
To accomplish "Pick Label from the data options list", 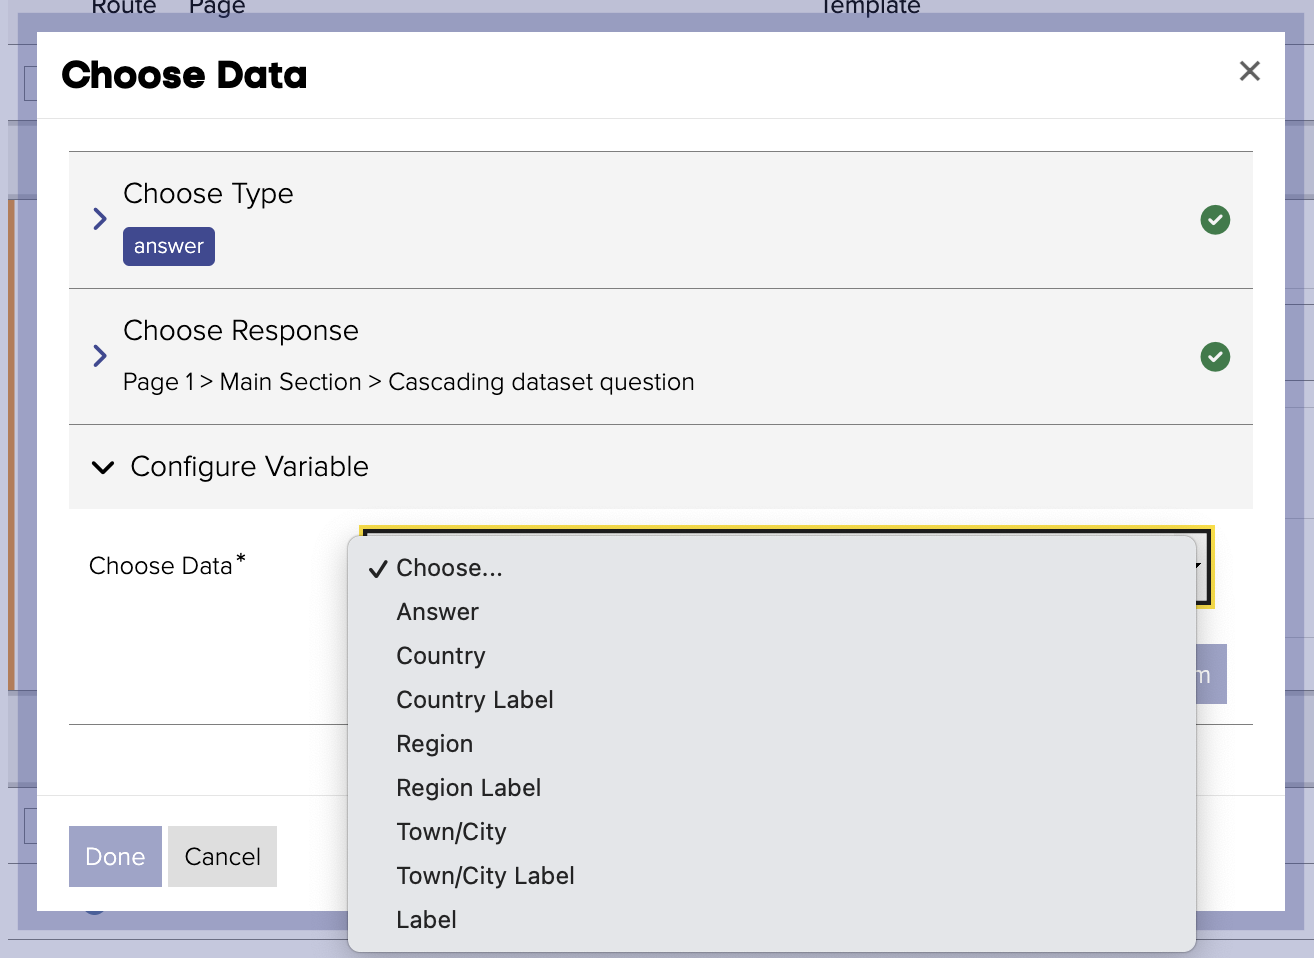I will 426,920.
